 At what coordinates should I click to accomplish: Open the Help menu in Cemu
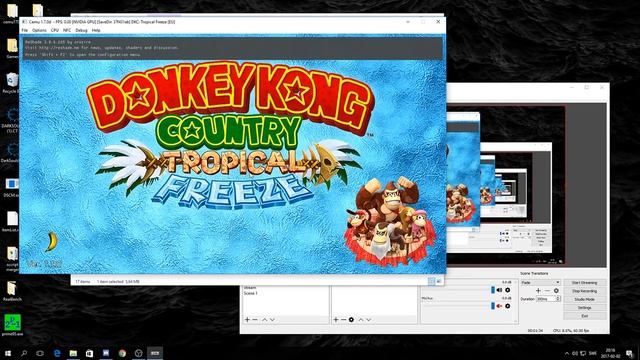(x=96, y=30)
